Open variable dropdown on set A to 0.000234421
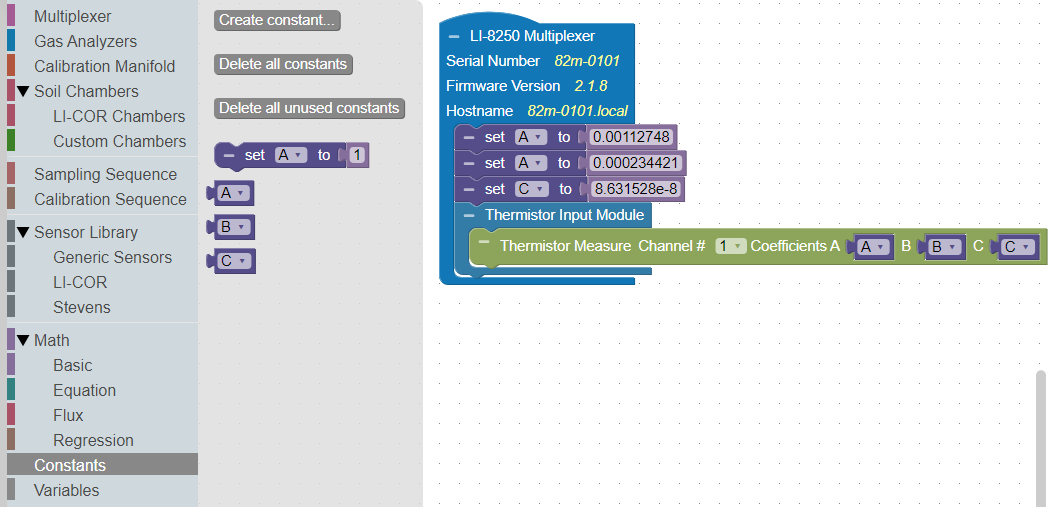The image size is (1048, 507). [531, 163]
